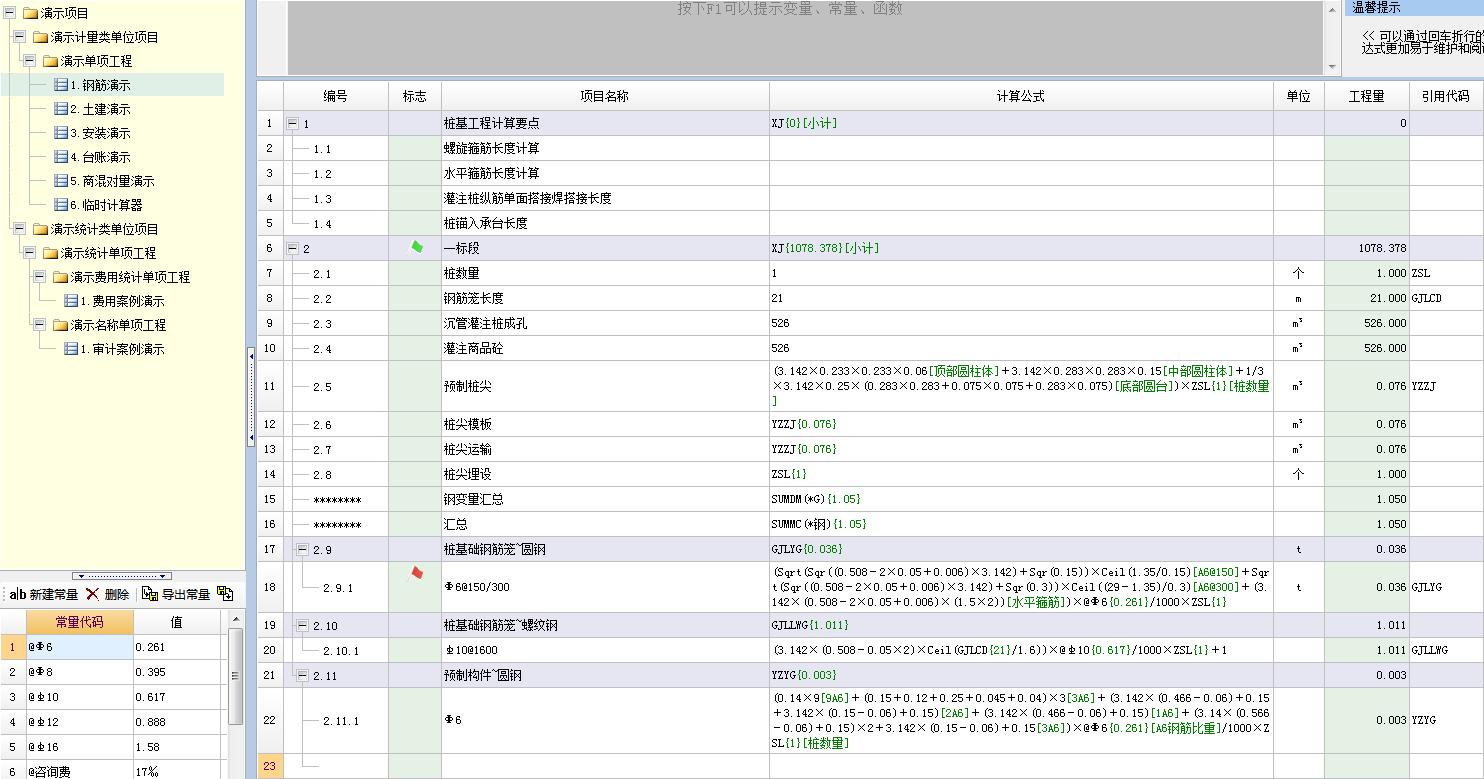Click the 计算公式 column header

(x=1020, y=96)
